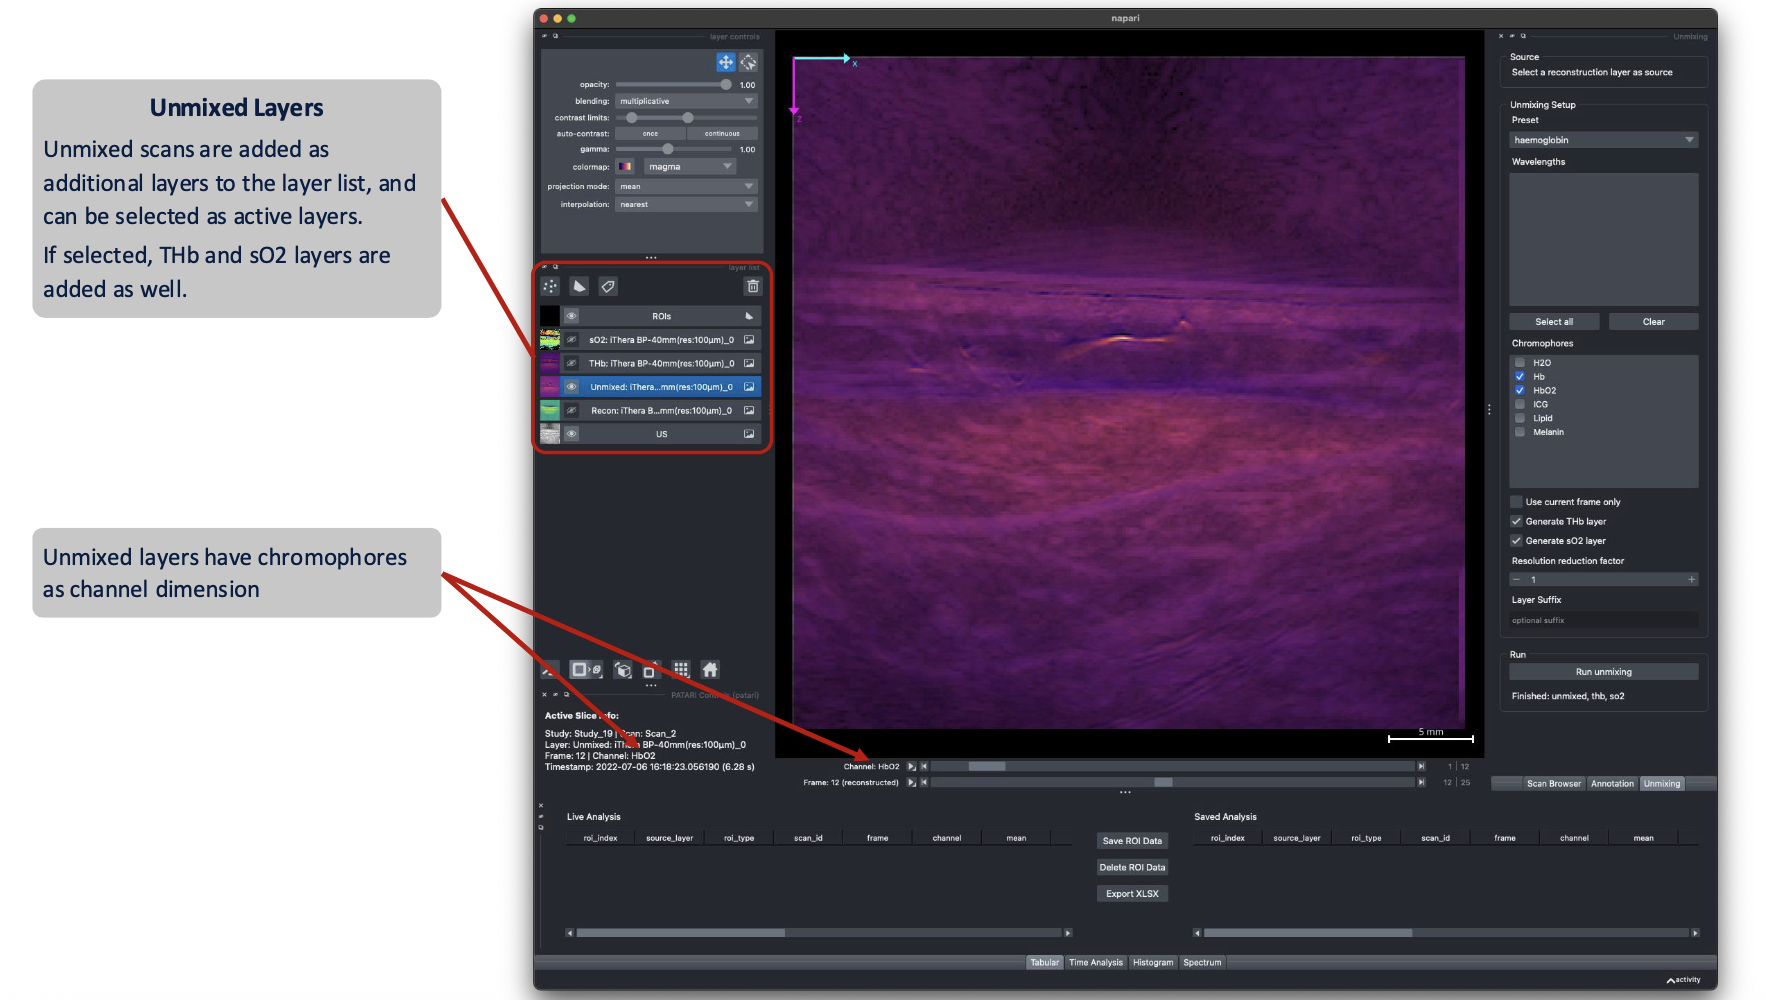Open the projection mode dropdown
This screenshot has width=1766, height=1000.
(x=686, y=186)
